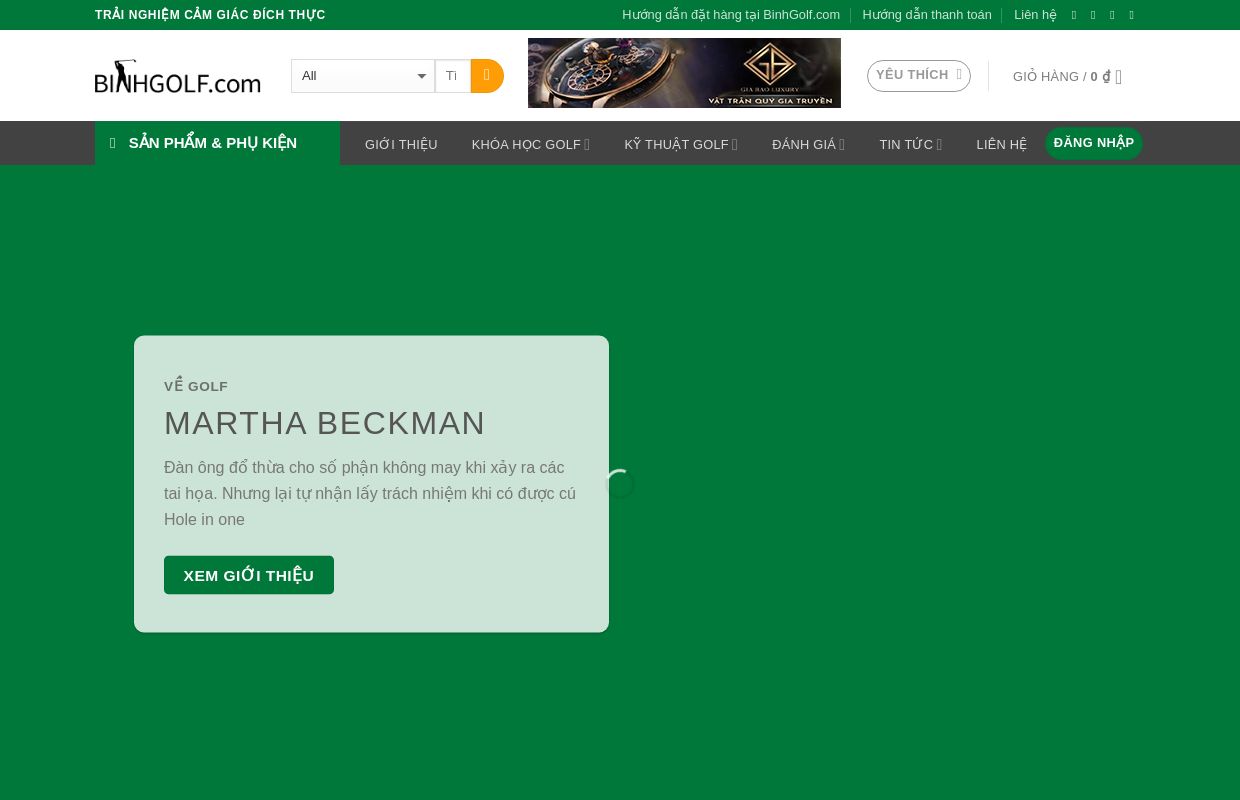This screenshot has height=800, width=1240.
Task: Focus the product search text field
Action: [x=452, y=76]
